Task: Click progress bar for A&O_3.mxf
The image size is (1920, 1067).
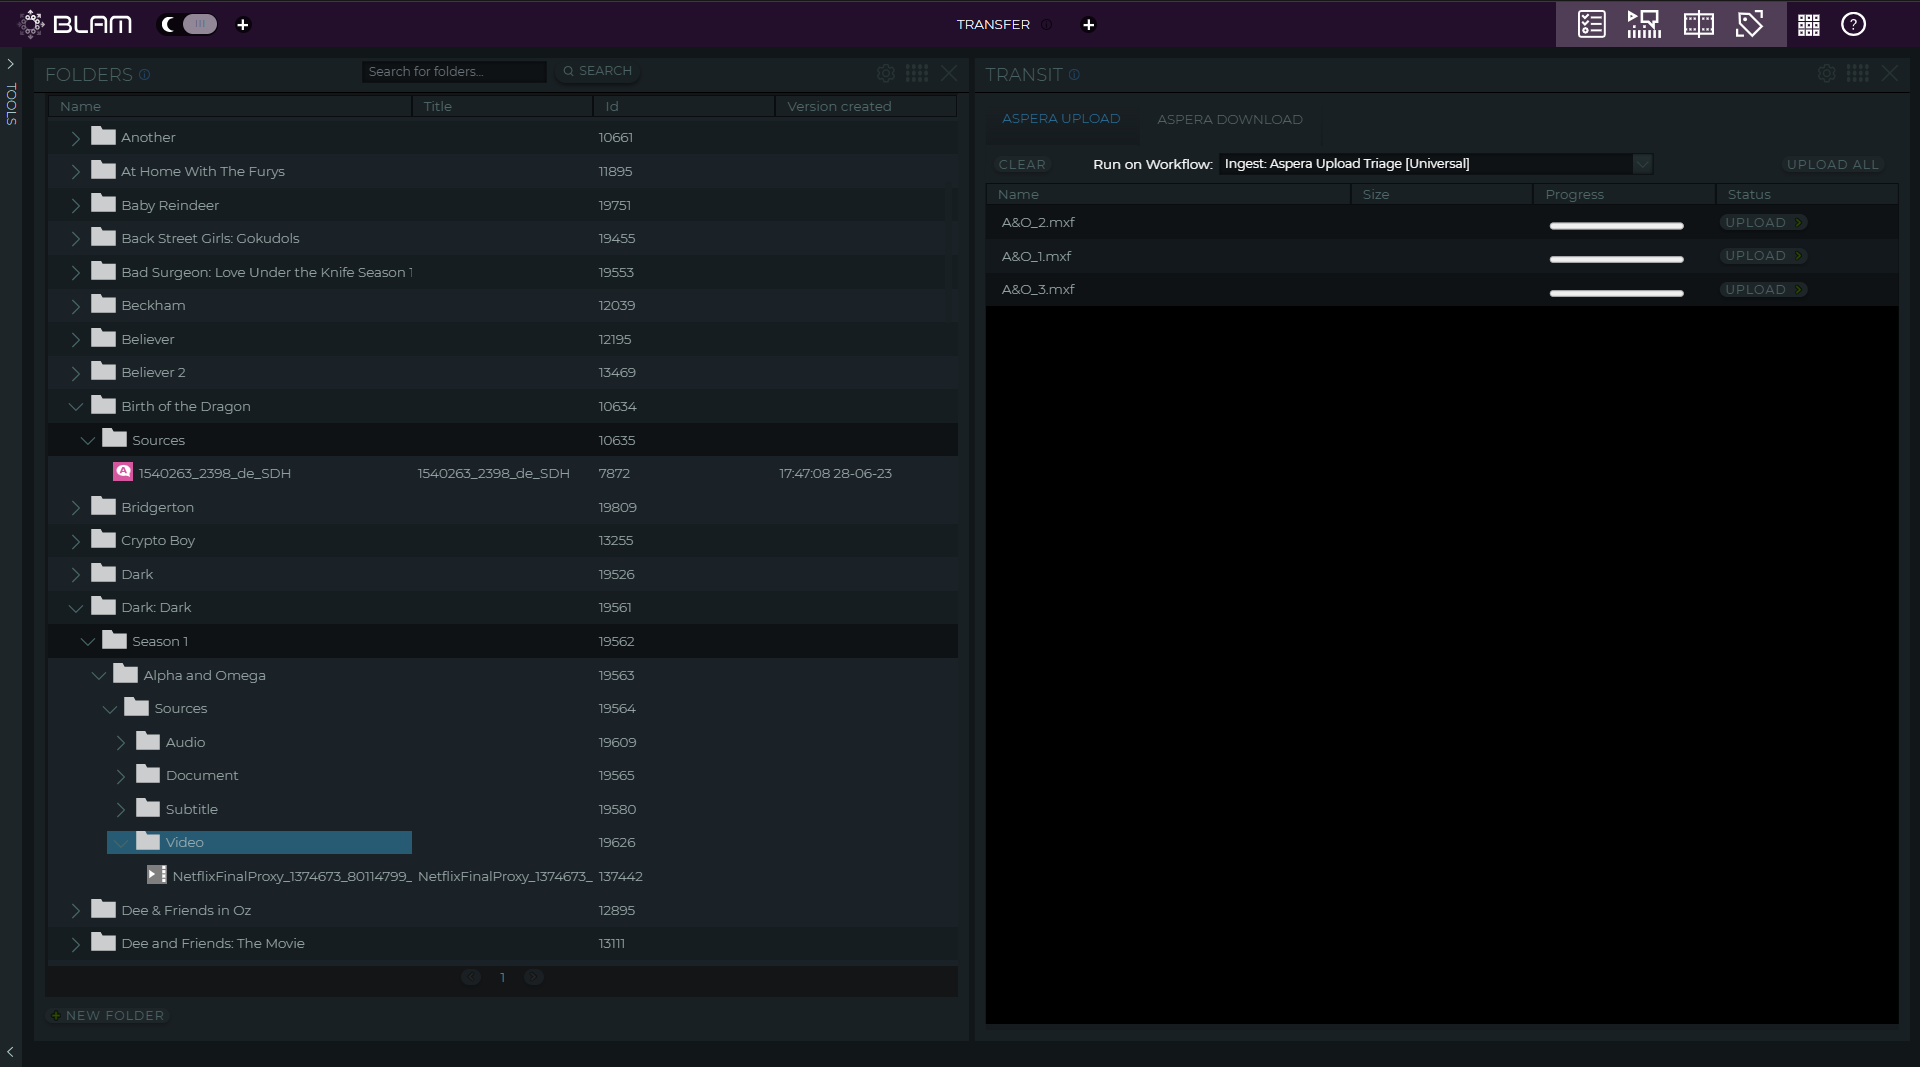Action: 1616,293
